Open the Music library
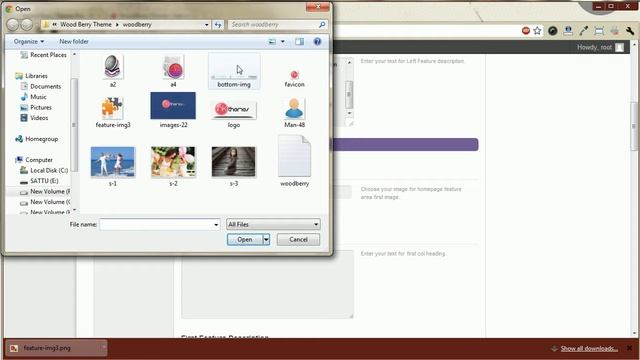The width and height of the screenshot is (640, 360). point(33,97)
